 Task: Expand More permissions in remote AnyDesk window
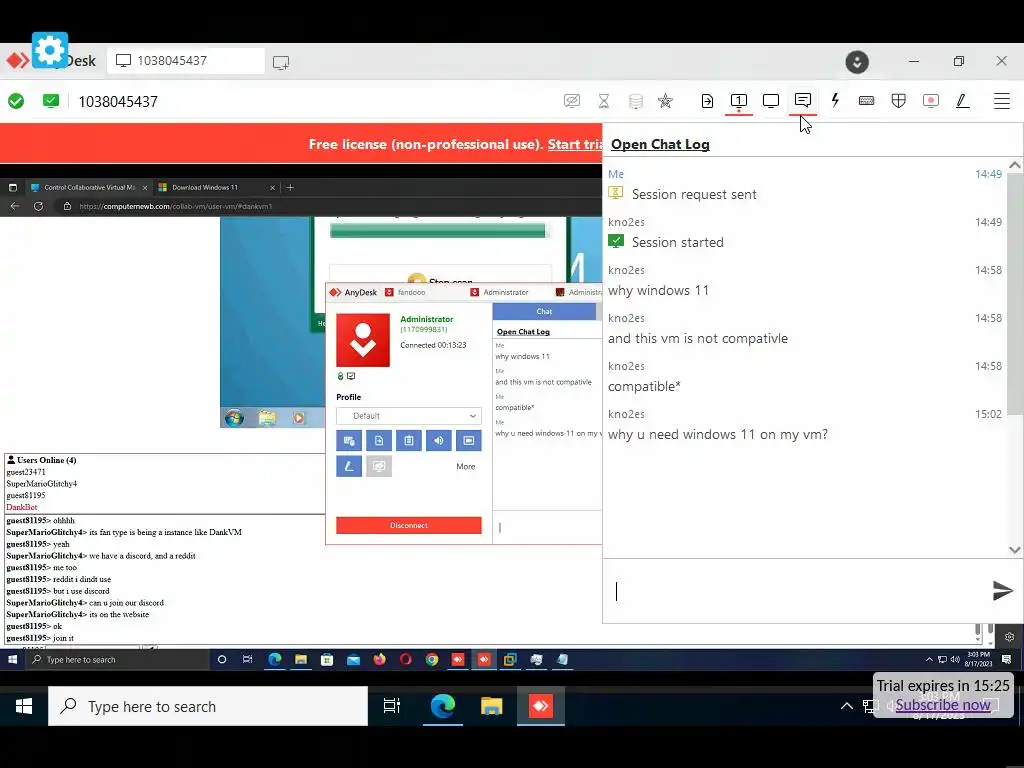tap(466, 466)
